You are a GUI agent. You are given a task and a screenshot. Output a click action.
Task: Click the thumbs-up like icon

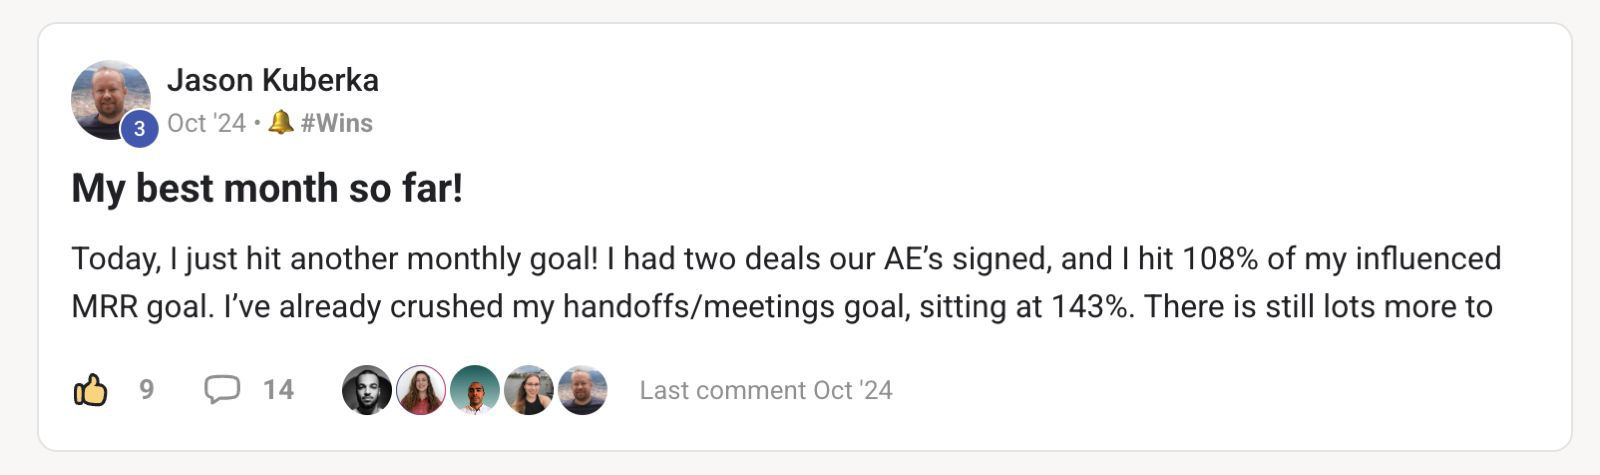point(91,390)
